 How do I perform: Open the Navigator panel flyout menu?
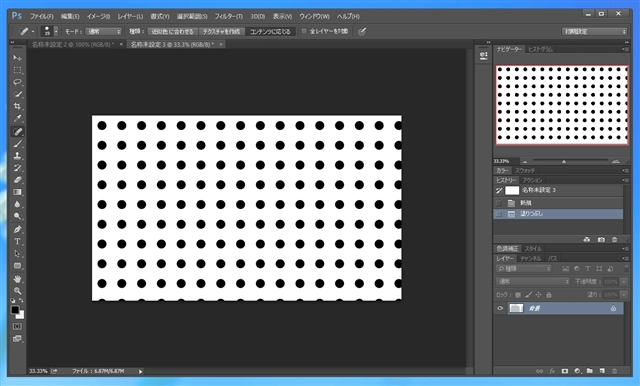pyautogui.click(x=625, y=49)
